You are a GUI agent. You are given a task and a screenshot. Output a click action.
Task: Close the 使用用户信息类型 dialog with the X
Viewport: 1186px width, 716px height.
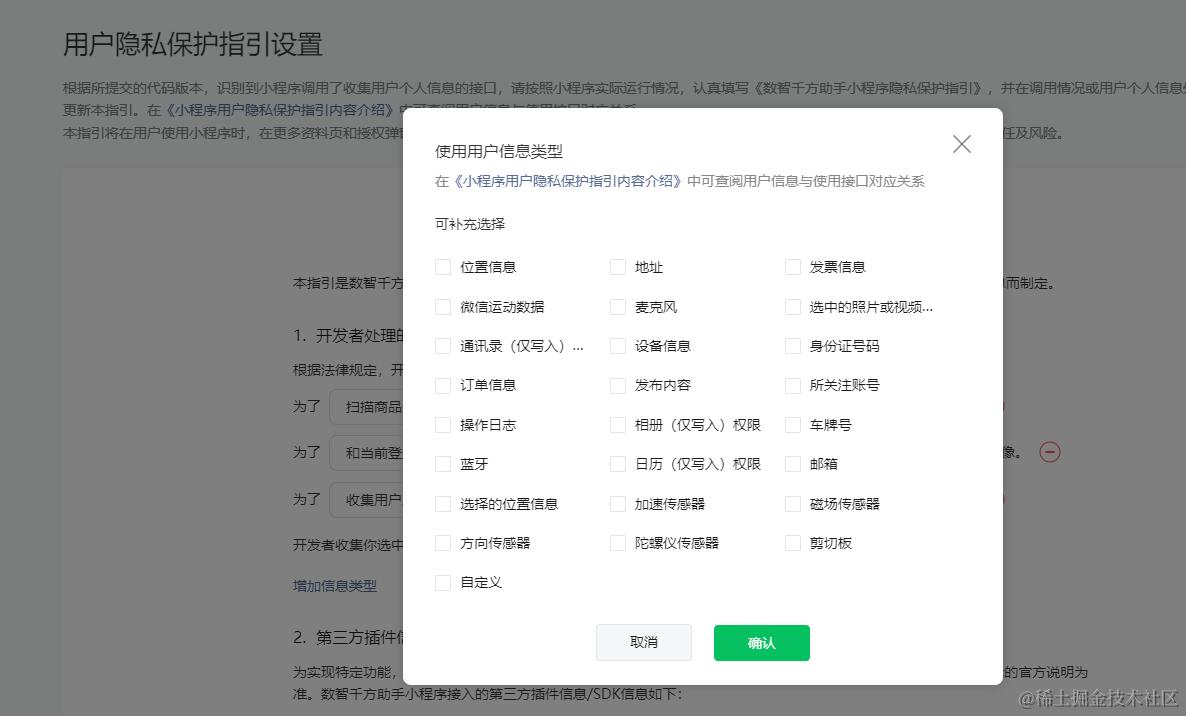pos(961,144)
